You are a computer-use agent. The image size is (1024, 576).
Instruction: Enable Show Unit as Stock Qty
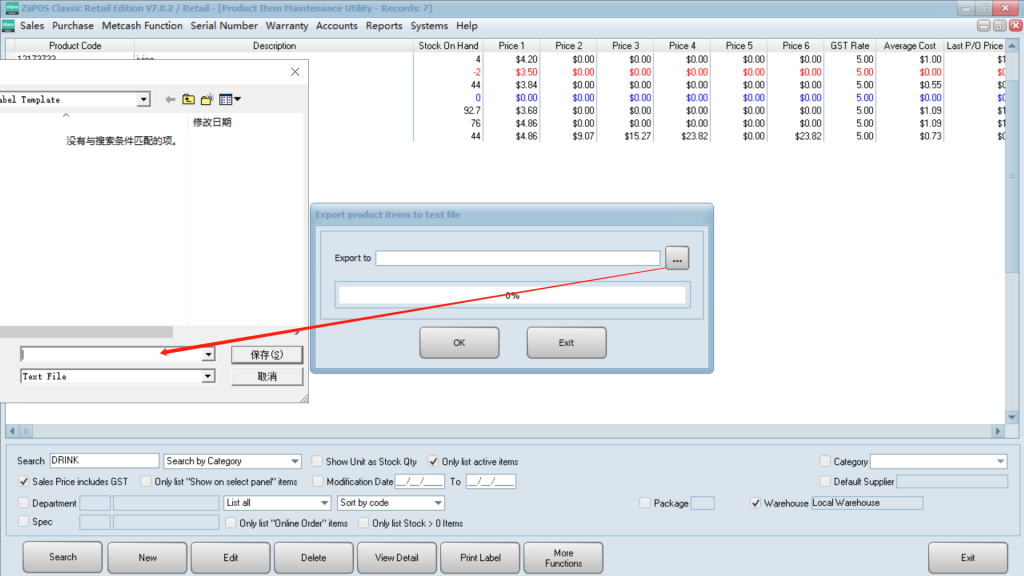click(317, 461)
